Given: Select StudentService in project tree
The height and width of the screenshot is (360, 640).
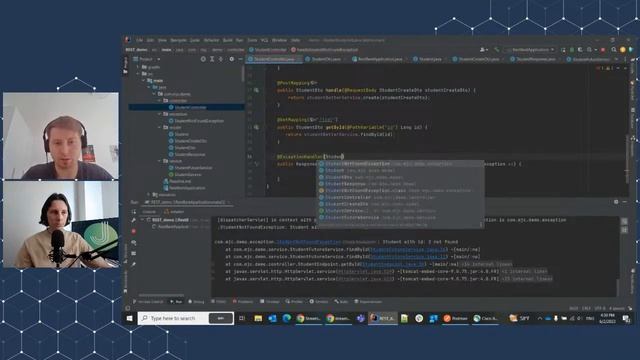Looking at the screenshot, I should point(185,174).
